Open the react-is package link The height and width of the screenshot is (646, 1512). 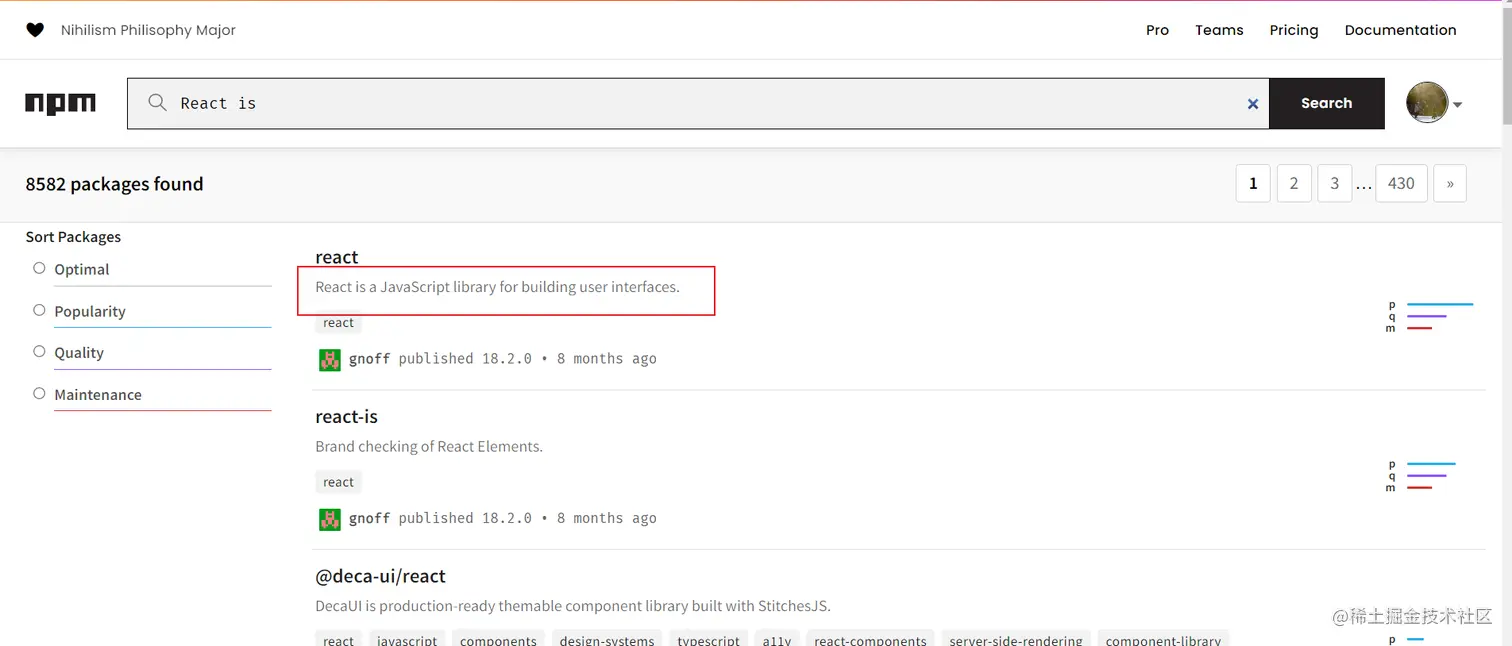click(x=346, y=416)
